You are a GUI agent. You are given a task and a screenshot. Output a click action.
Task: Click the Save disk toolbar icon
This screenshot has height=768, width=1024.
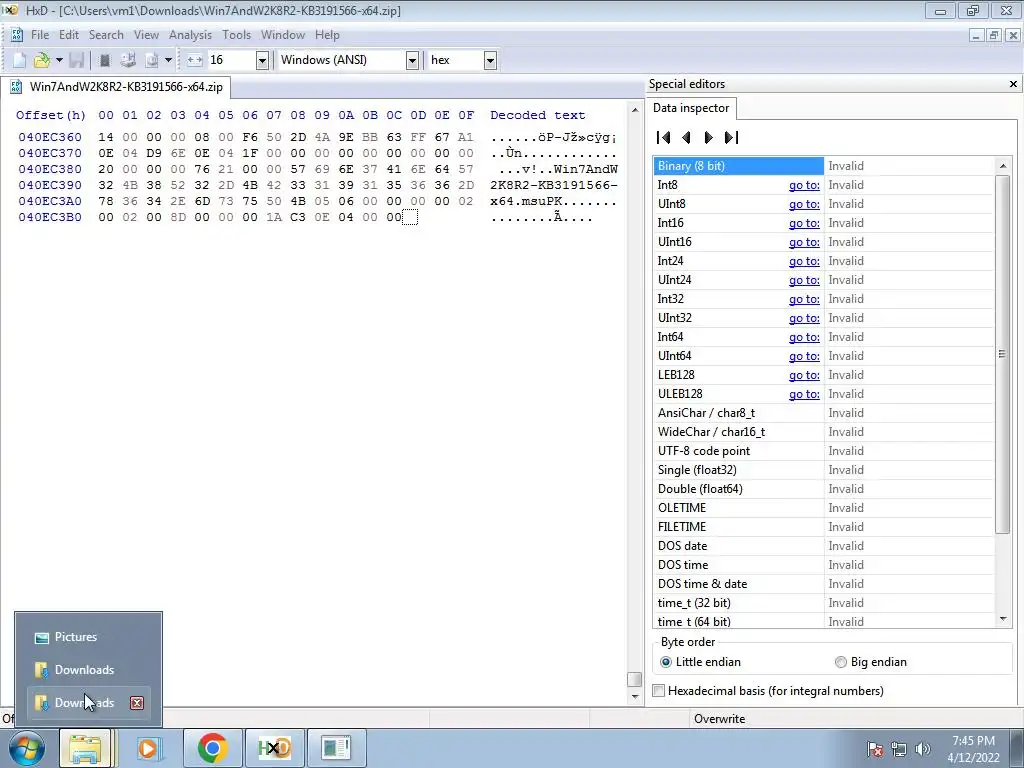point(76,60)
